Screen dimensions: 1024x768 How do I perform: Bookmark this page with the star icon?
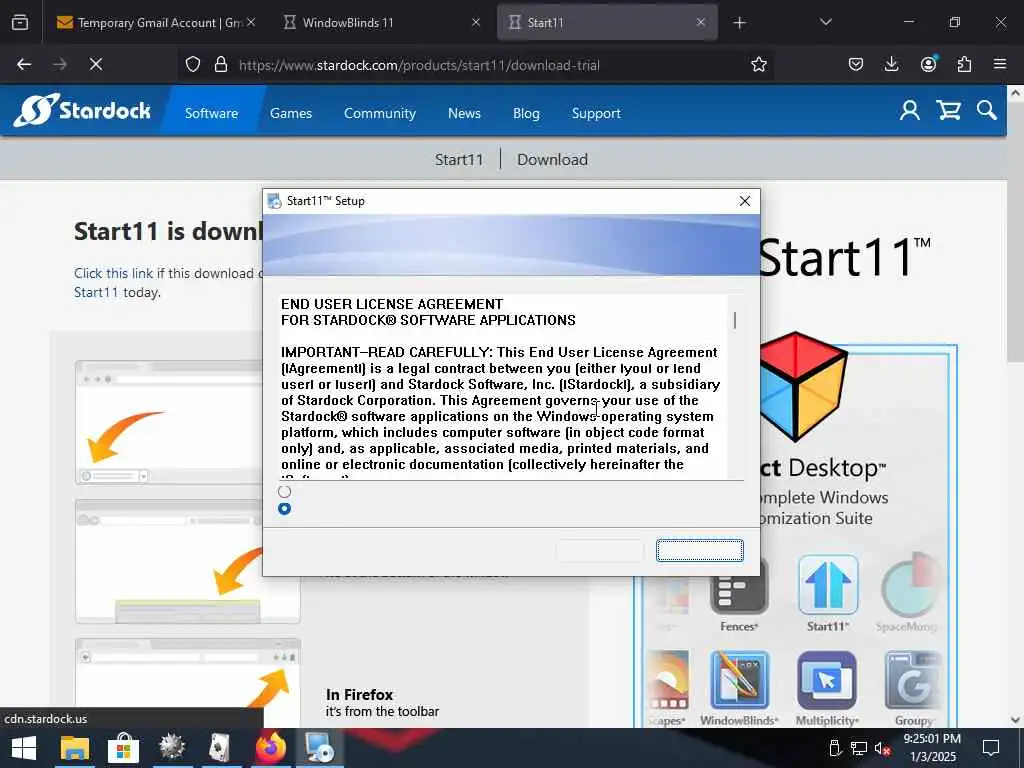click(x=758, y=64)
